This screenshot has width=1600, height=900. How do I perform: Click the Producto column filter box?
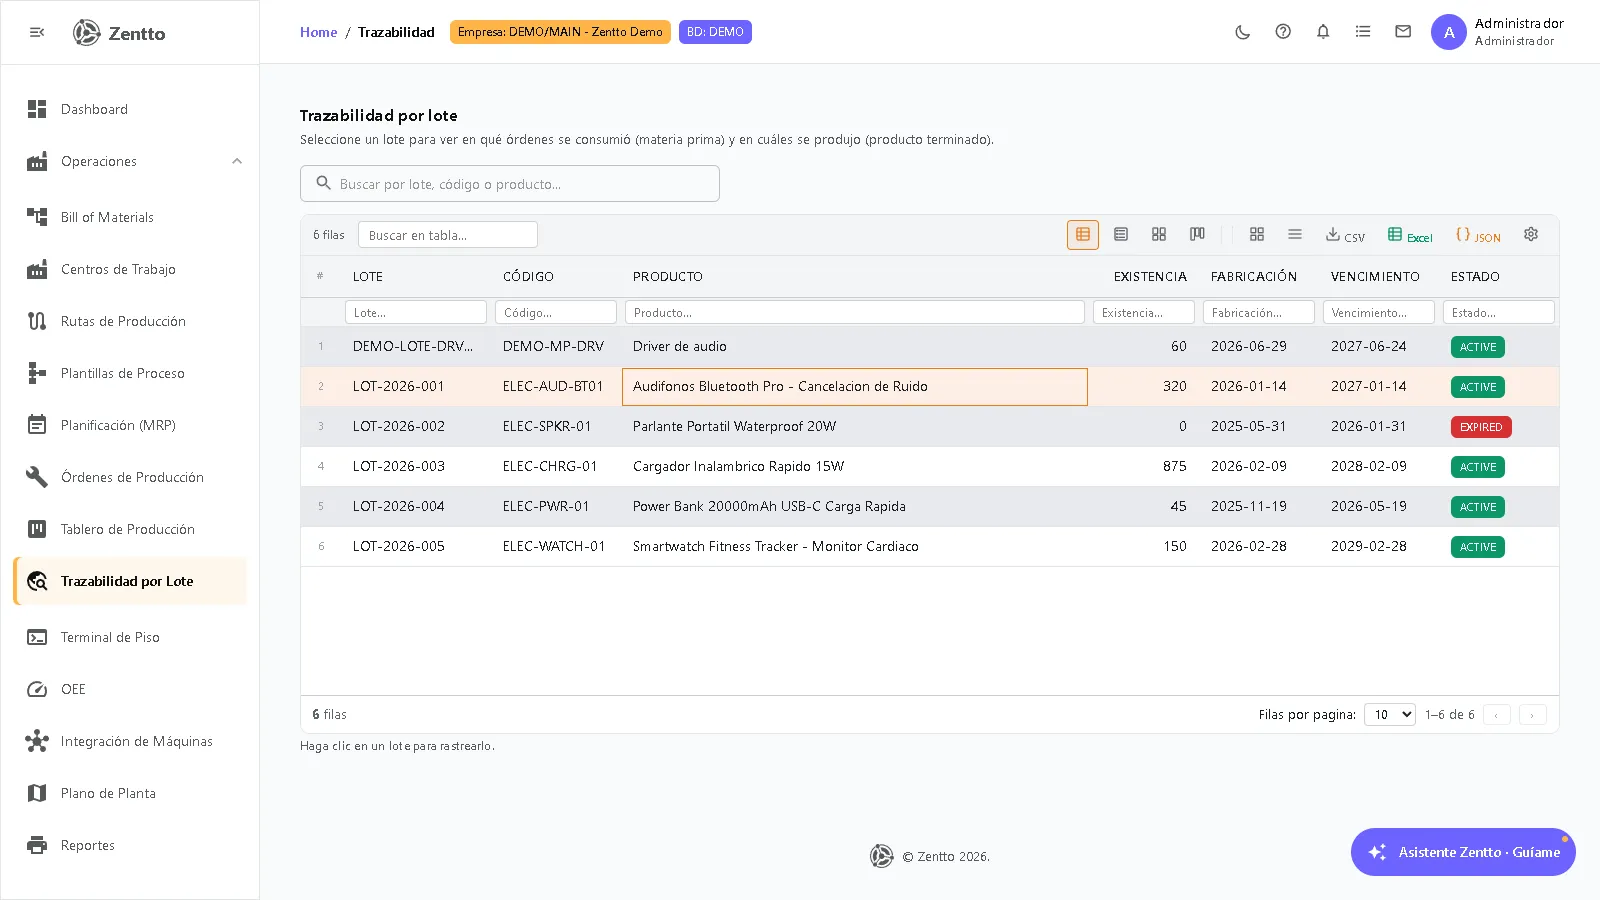(x=855, y=312)
